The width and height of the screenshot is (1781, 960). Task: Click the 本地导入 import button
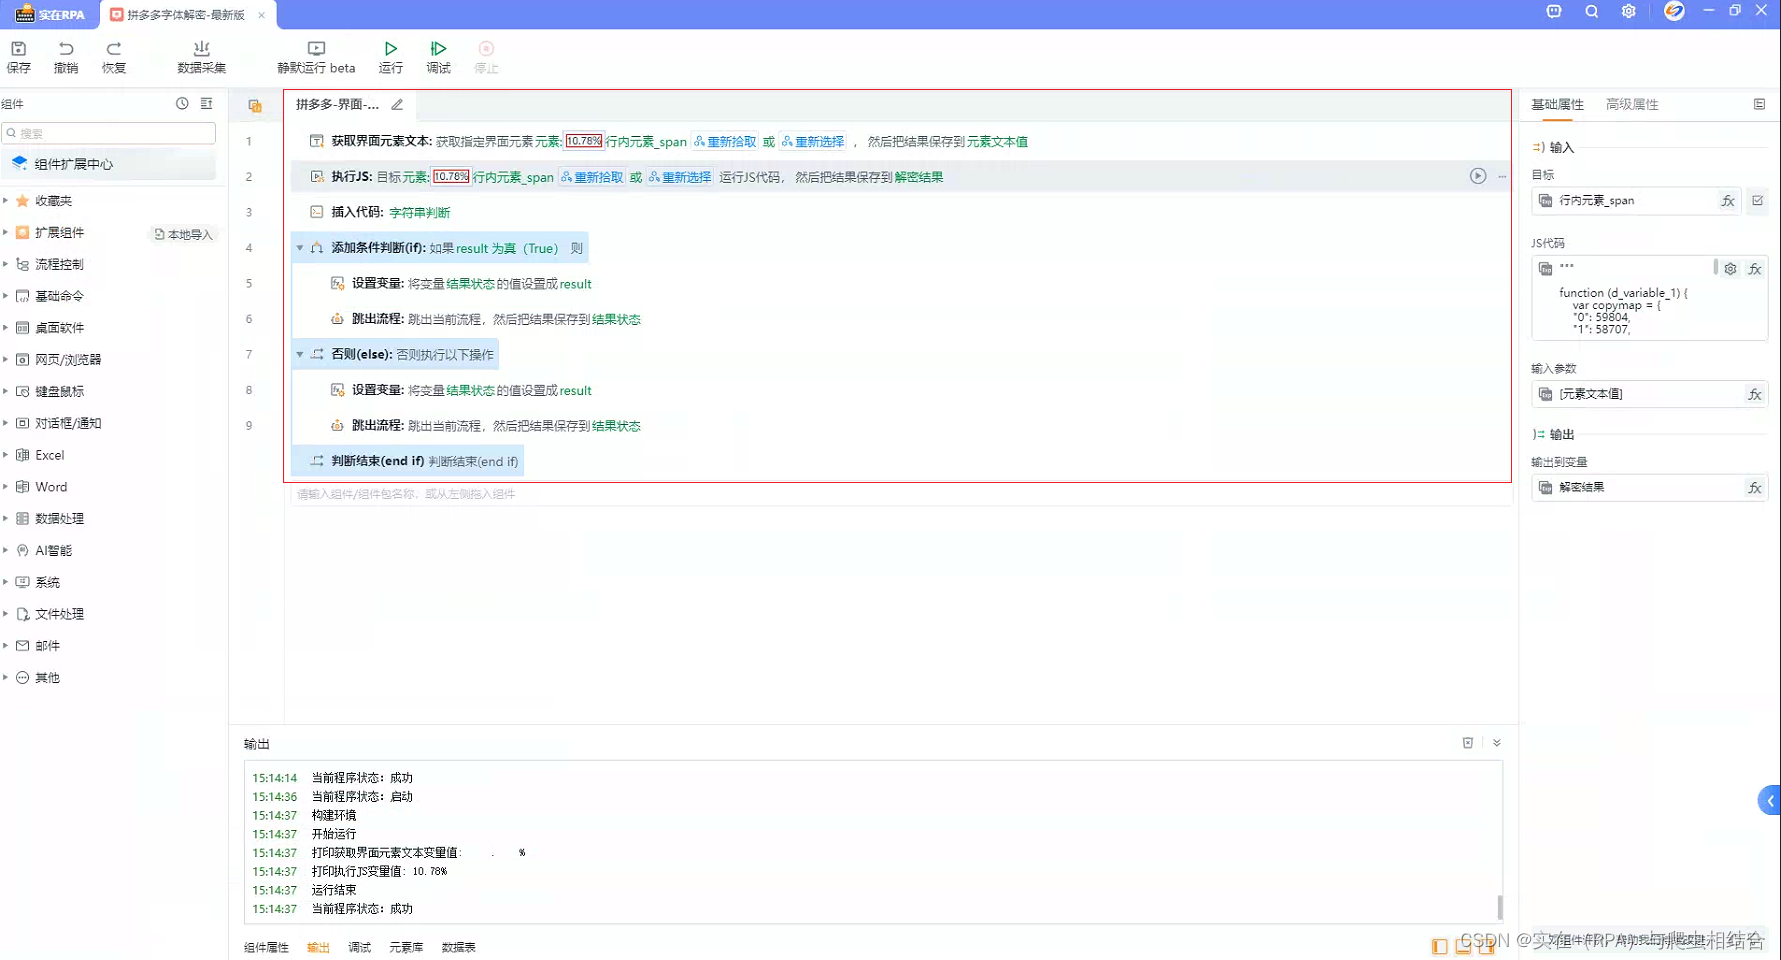182,234
